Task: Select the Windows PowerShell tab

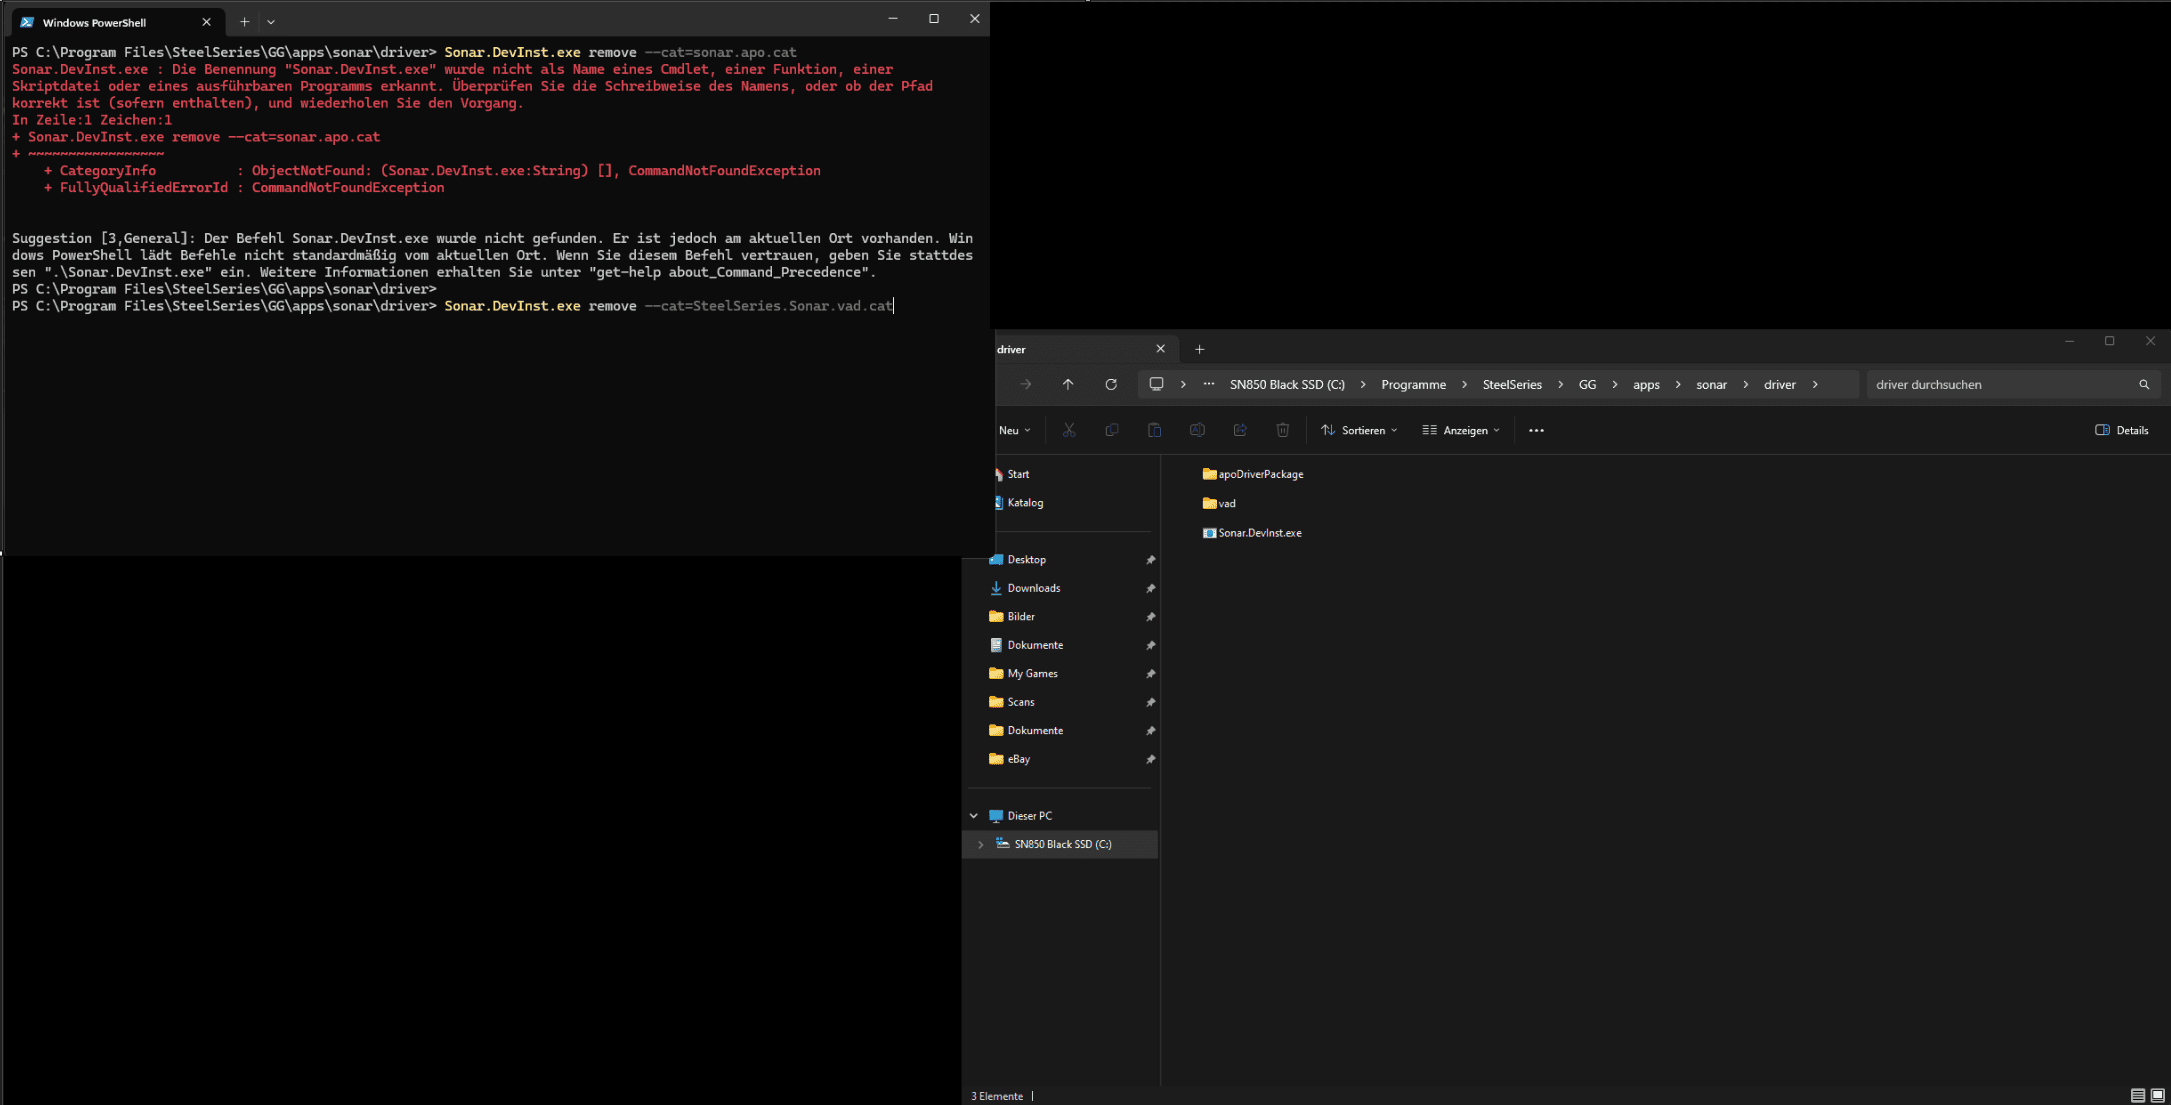Action: pos(95,22)
